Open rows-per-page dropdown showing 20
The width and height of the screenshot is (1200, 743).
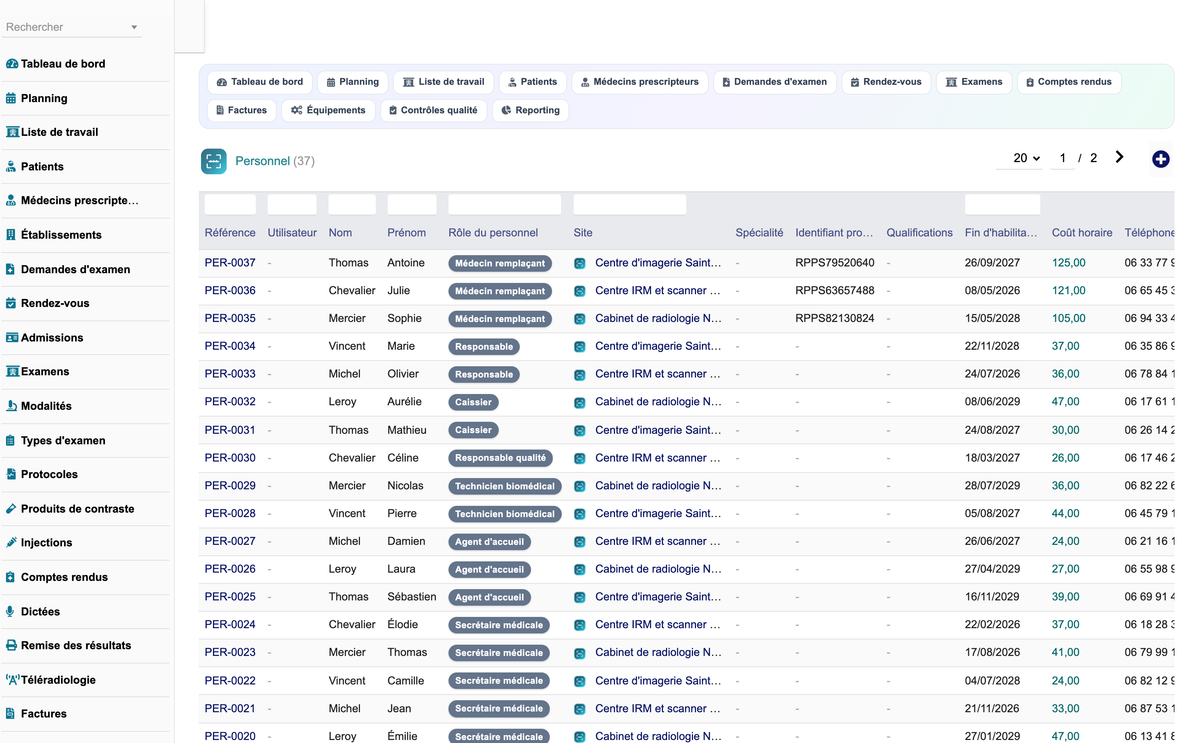tap(1020, 158)
